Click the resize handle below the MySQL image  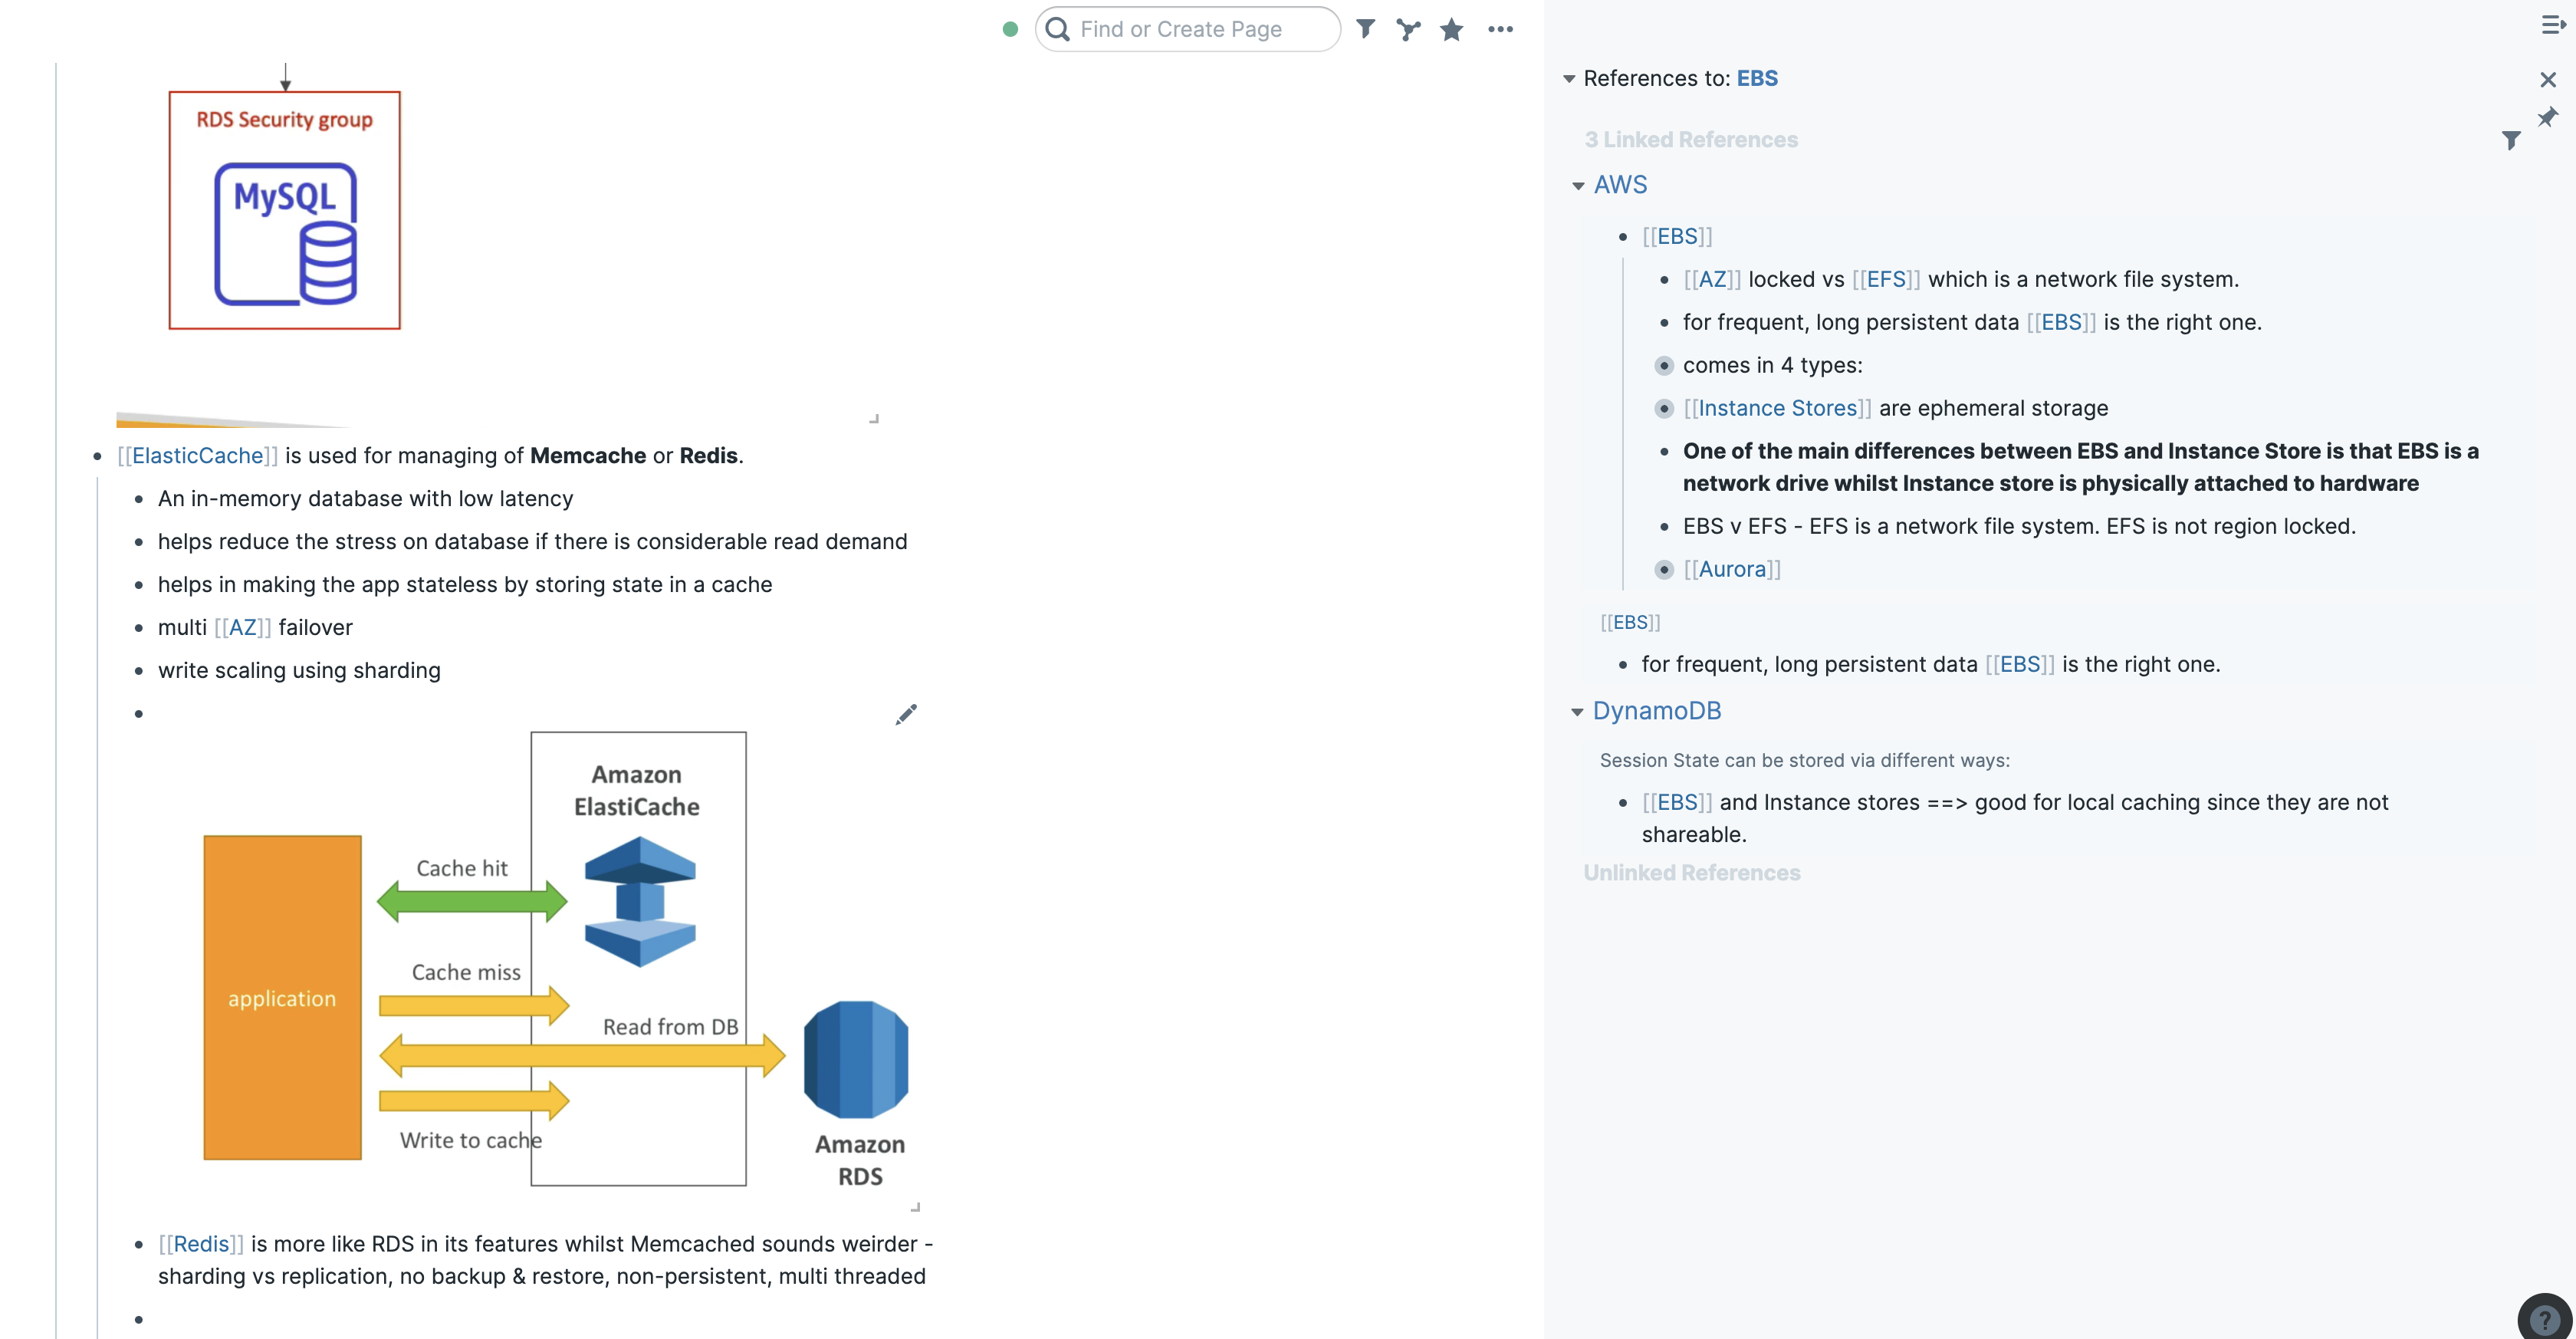click(x=874, y=419)
